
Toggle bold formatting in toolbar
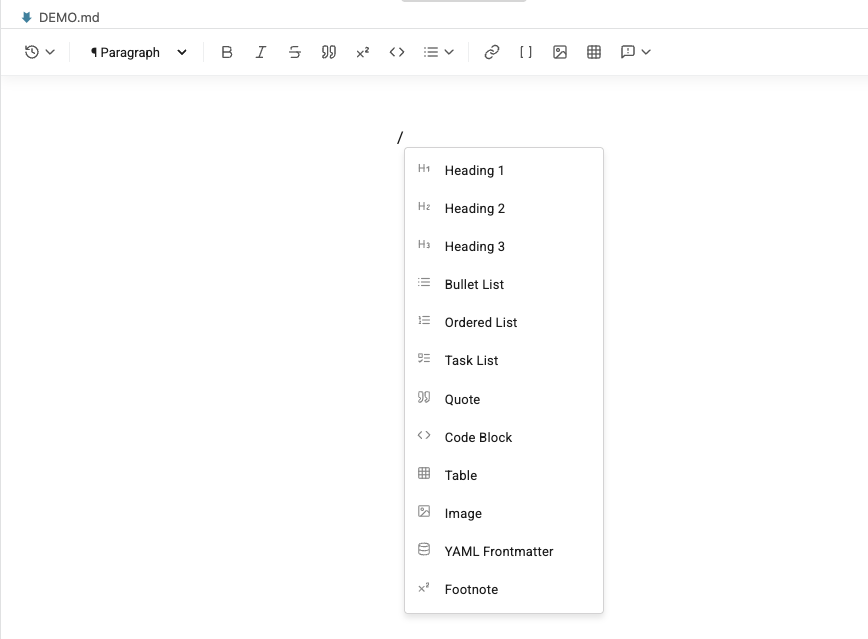coord(226,52)
